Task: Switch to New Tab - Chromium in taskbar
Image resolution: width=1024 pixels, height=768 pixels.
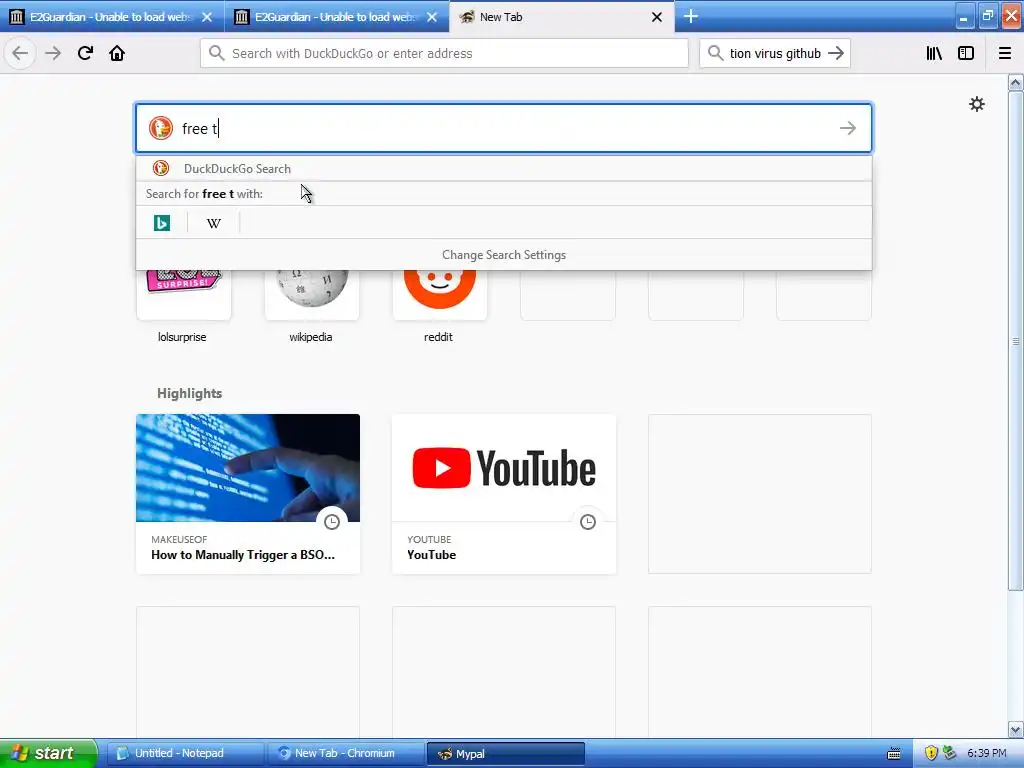Action: 345,753
